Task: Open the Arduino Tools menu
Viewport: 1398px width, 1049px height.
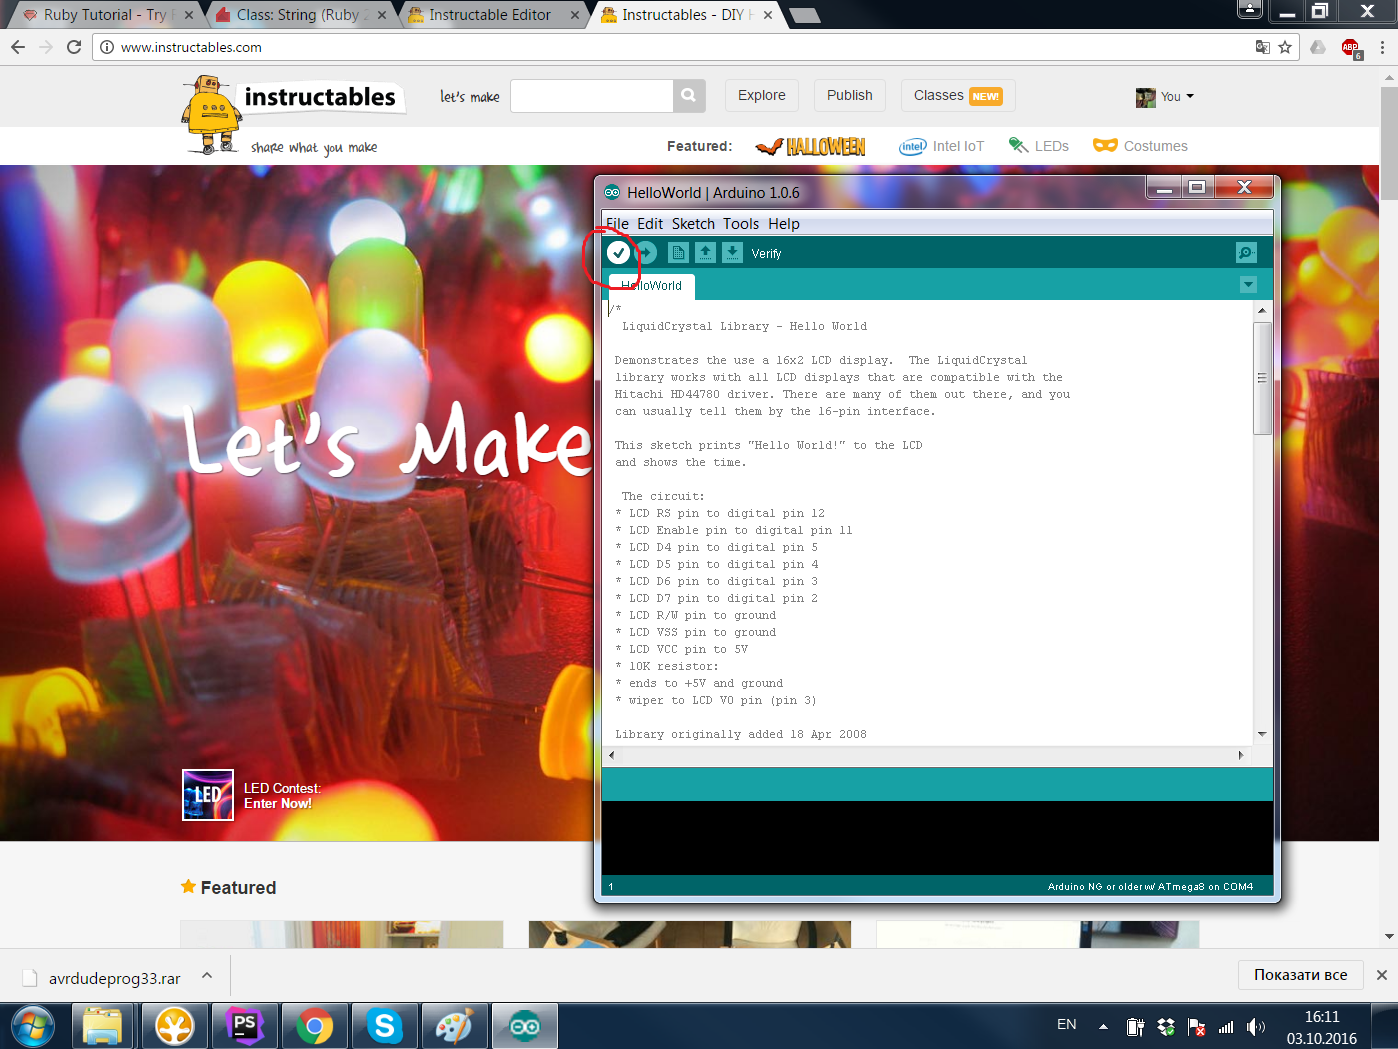Action: pos(741,224)
